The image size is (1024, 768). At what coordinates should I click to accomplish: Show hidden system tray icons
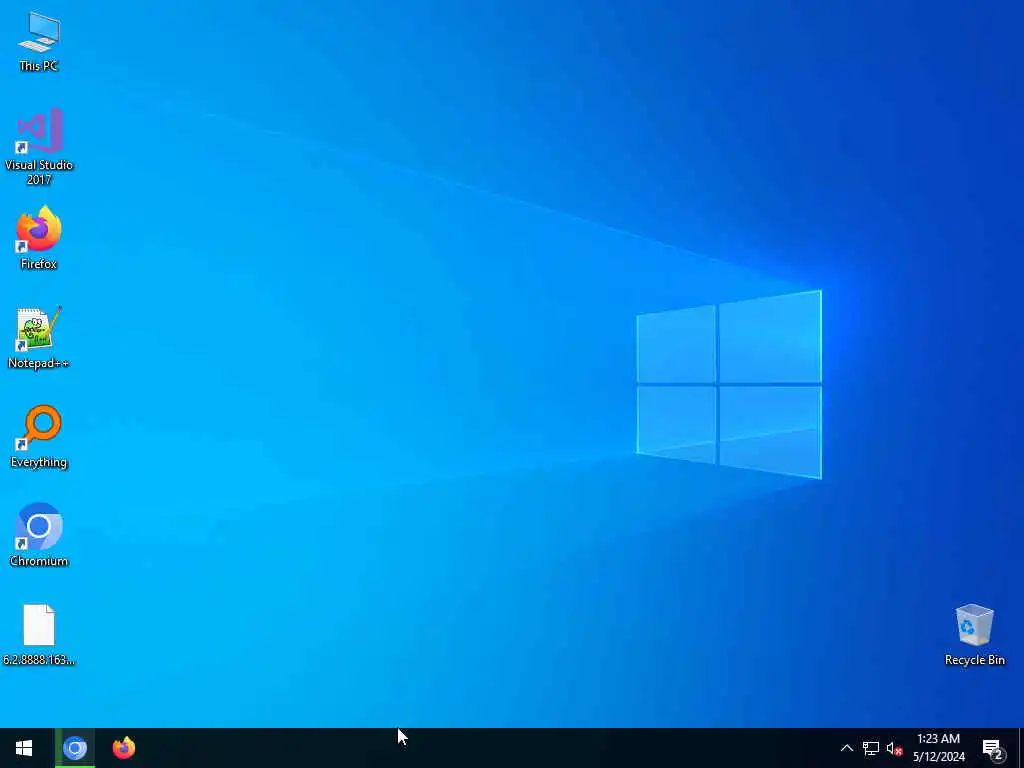[846, 748]
